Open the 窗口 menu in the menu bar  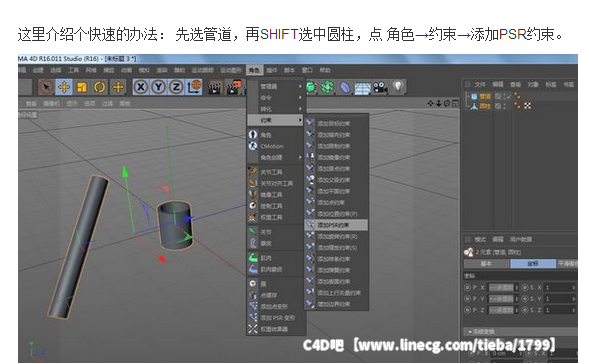click(x=307, y=70)
